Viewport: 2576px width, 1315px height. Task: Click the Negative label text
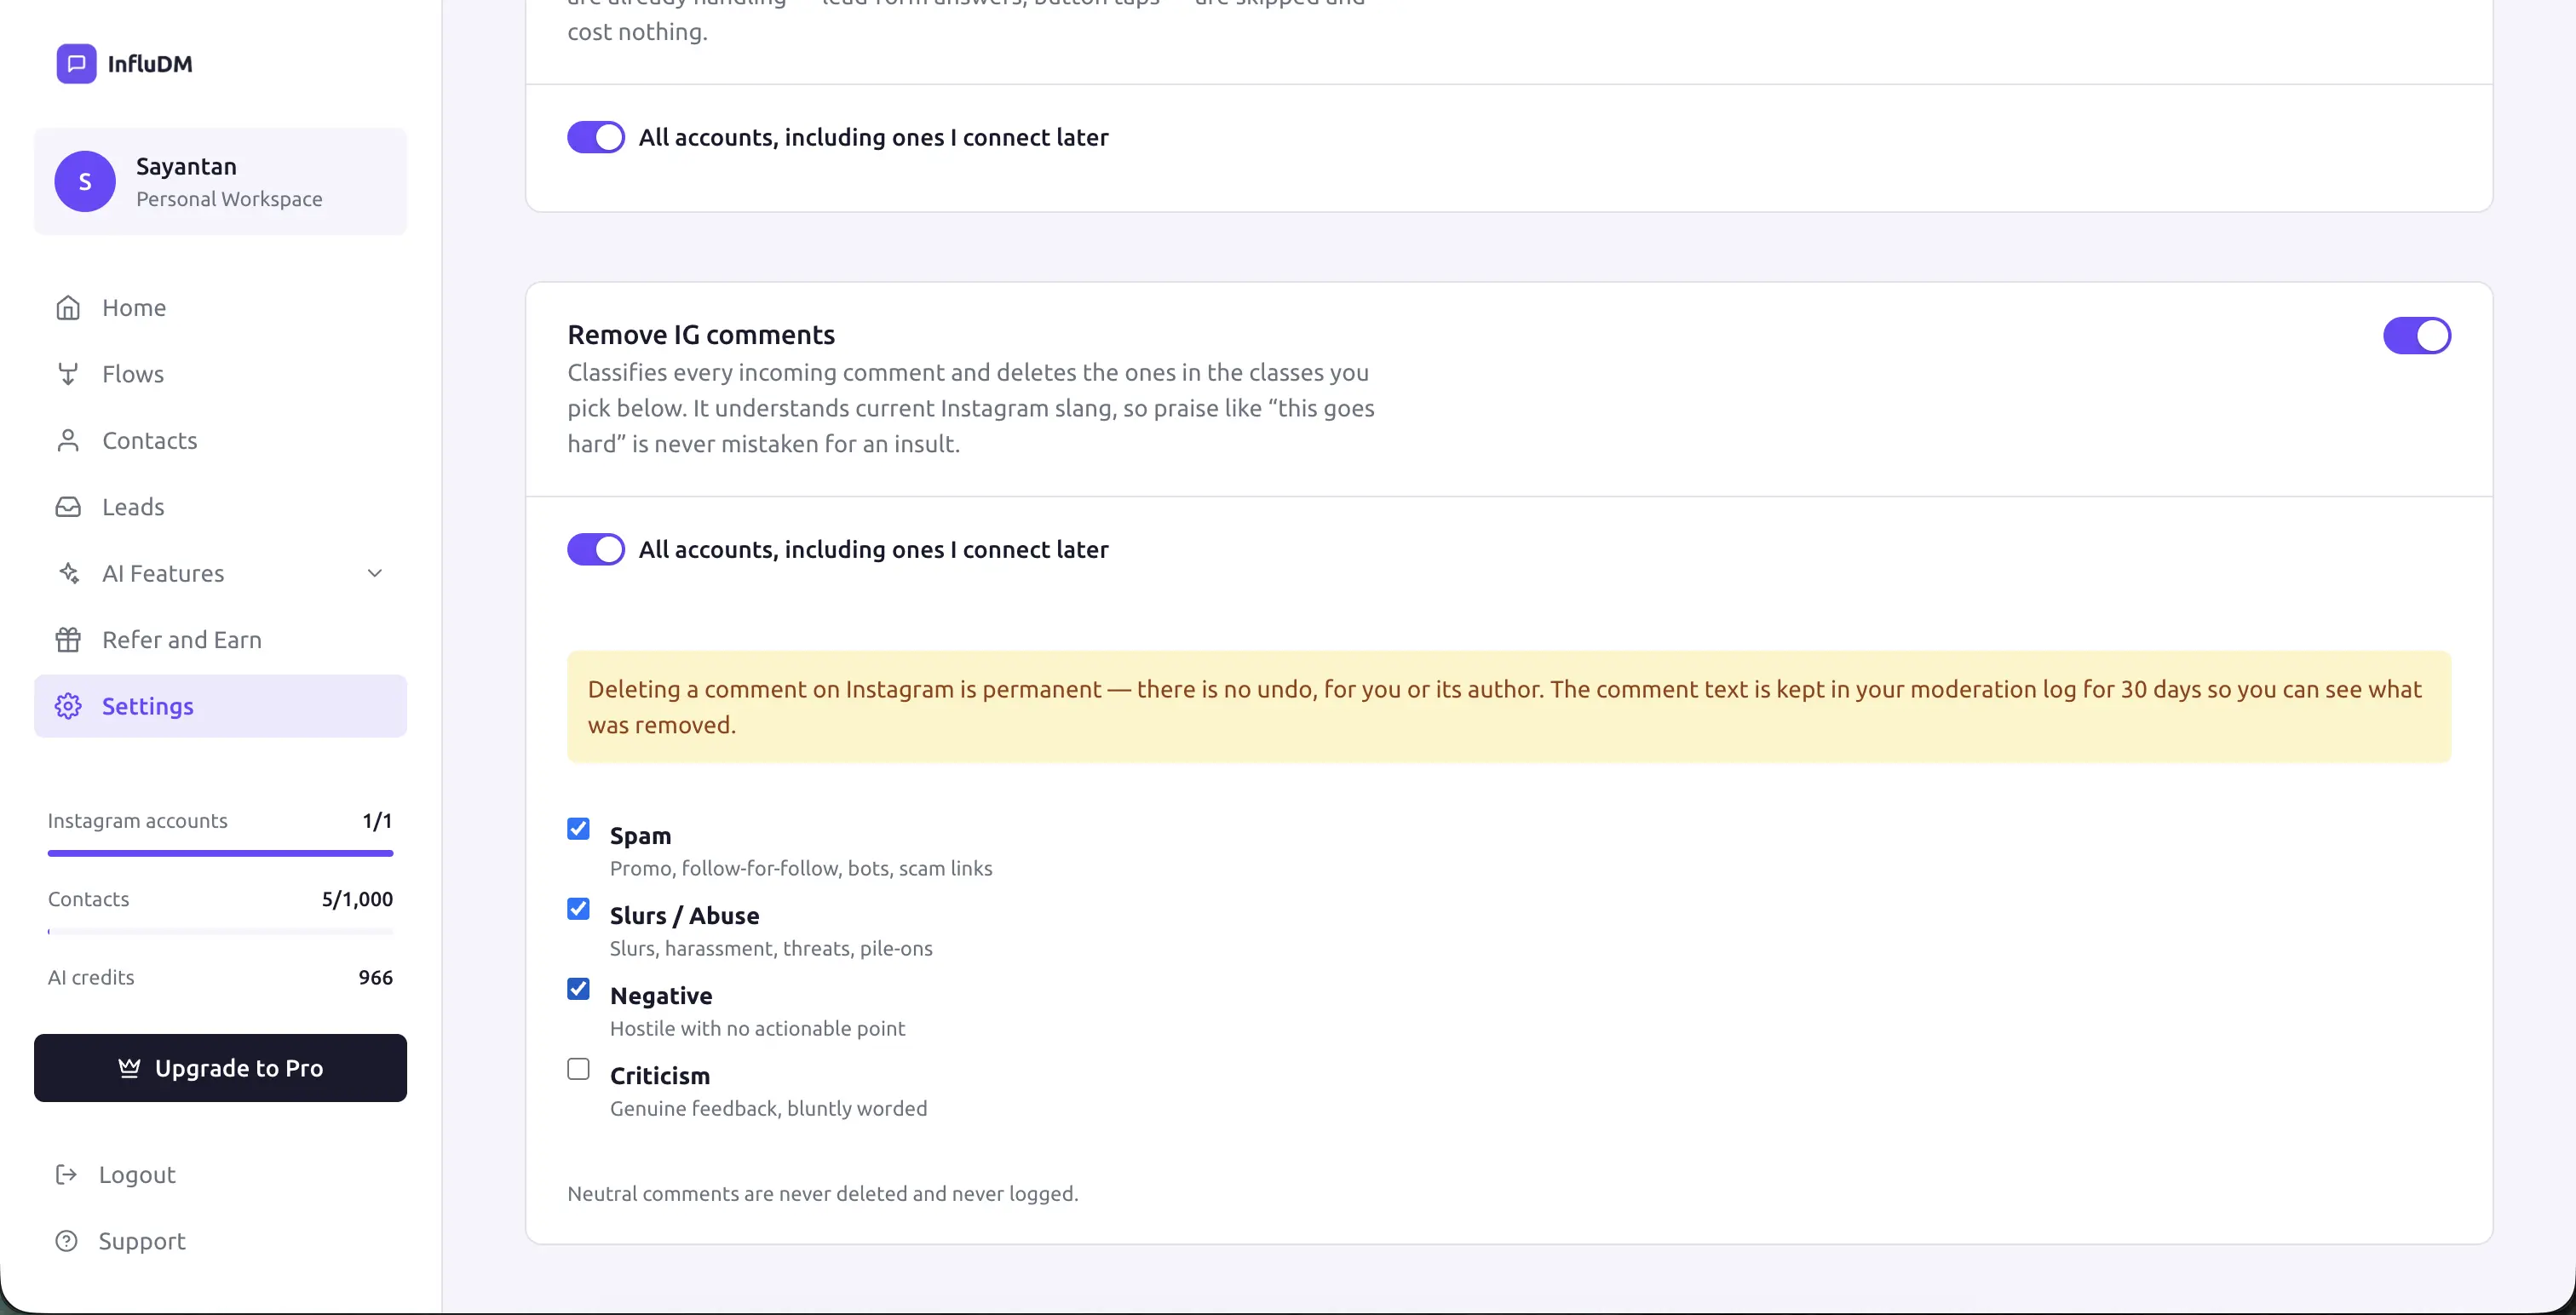(661, 995)
